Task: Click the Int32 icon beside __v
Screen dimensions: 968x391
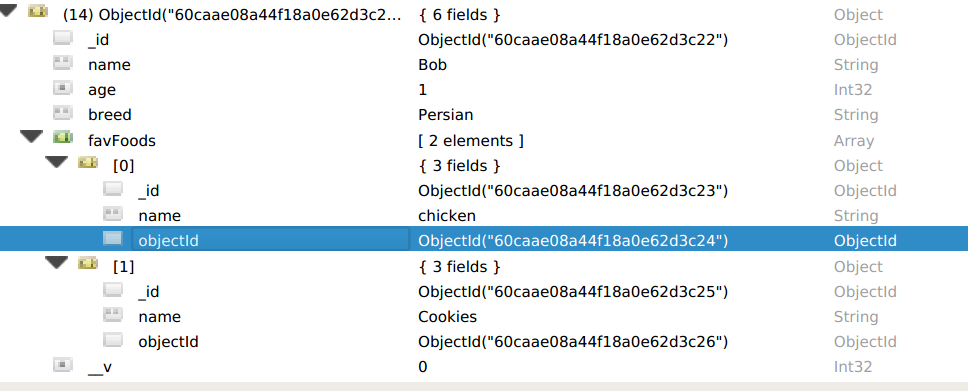Action: click(x=63, y=364)
